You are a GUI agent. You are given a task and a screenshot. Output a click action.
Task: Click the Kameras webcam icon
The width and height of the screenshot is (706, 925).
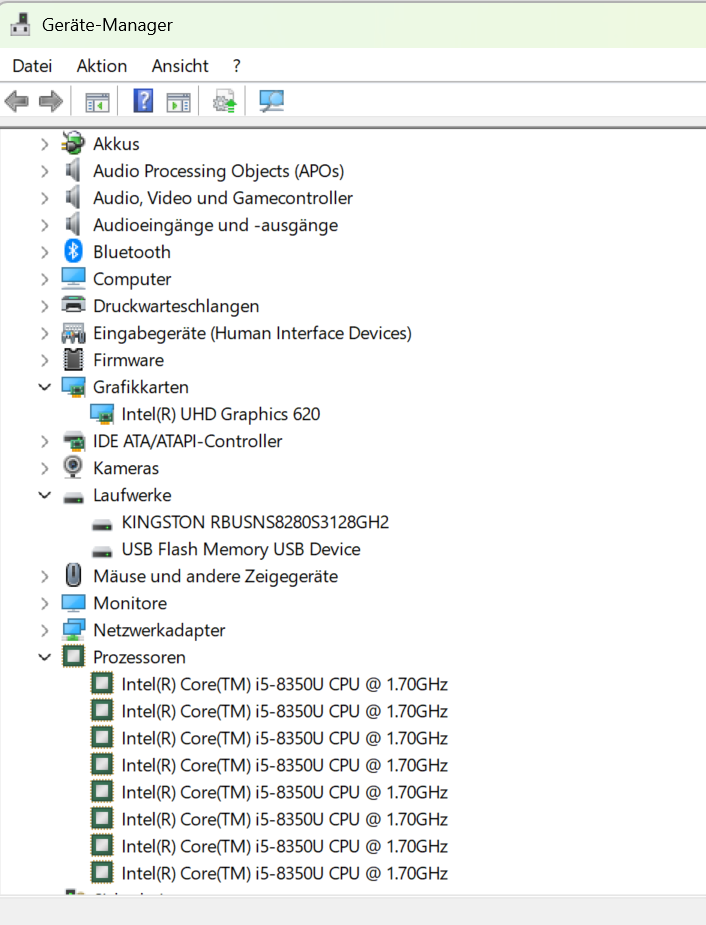pos(73,467)
